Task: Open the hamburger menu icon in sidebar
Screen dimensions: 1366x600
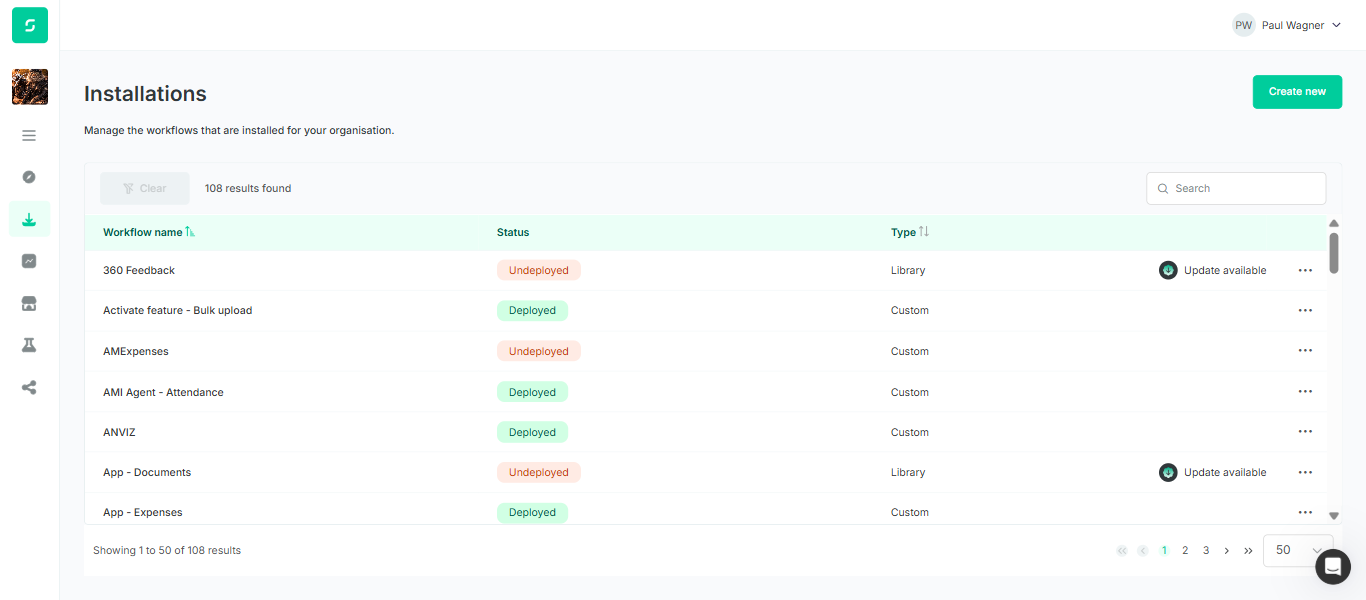Action: [x=29, y=135]
